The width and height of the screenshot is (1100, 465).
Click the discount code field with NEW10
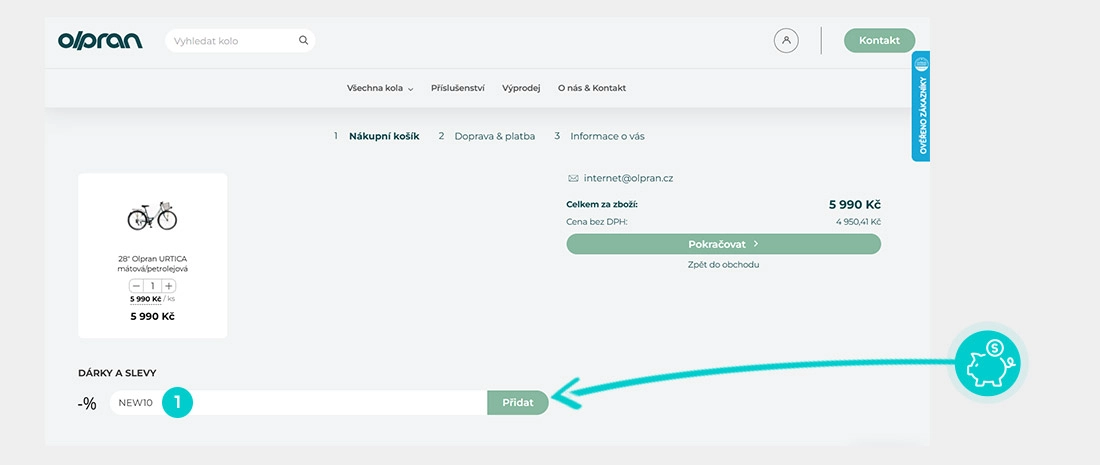pyautogui.click(x=298, y=403)
